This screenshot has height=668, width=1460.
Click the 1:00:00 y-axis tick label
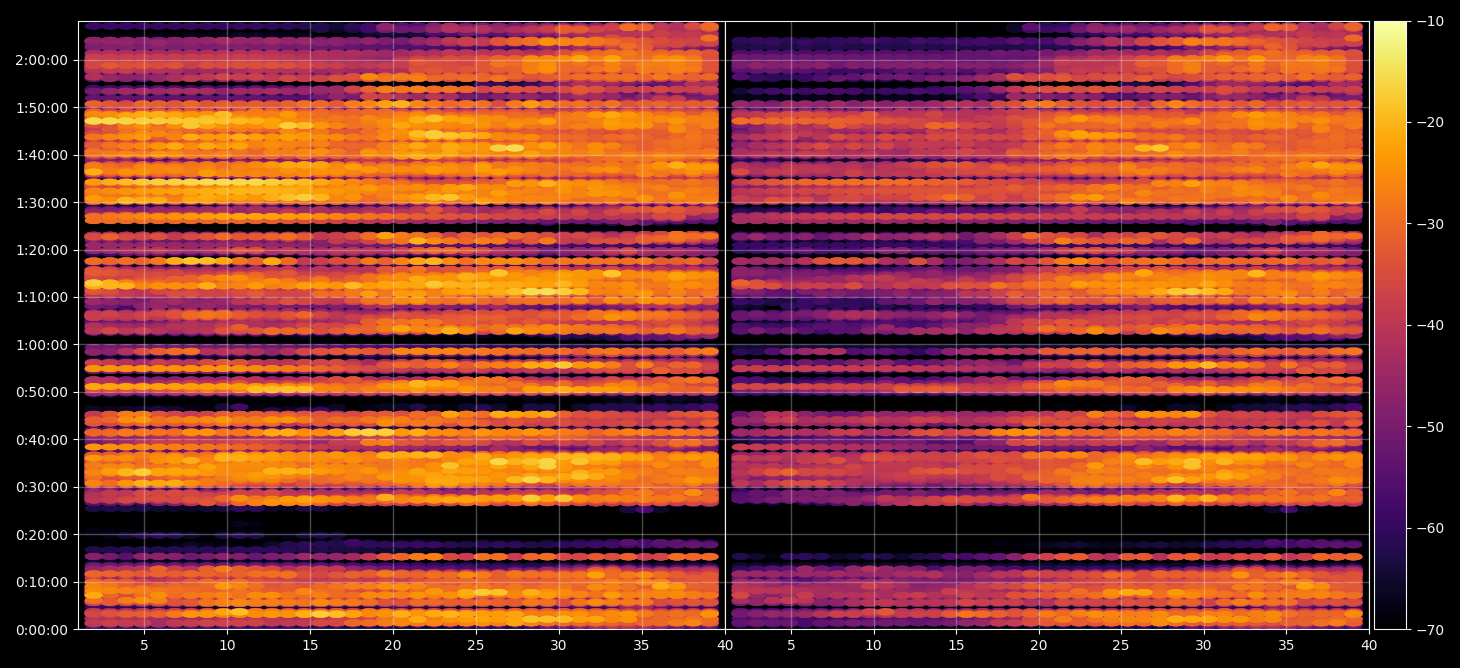pos(41,345)
